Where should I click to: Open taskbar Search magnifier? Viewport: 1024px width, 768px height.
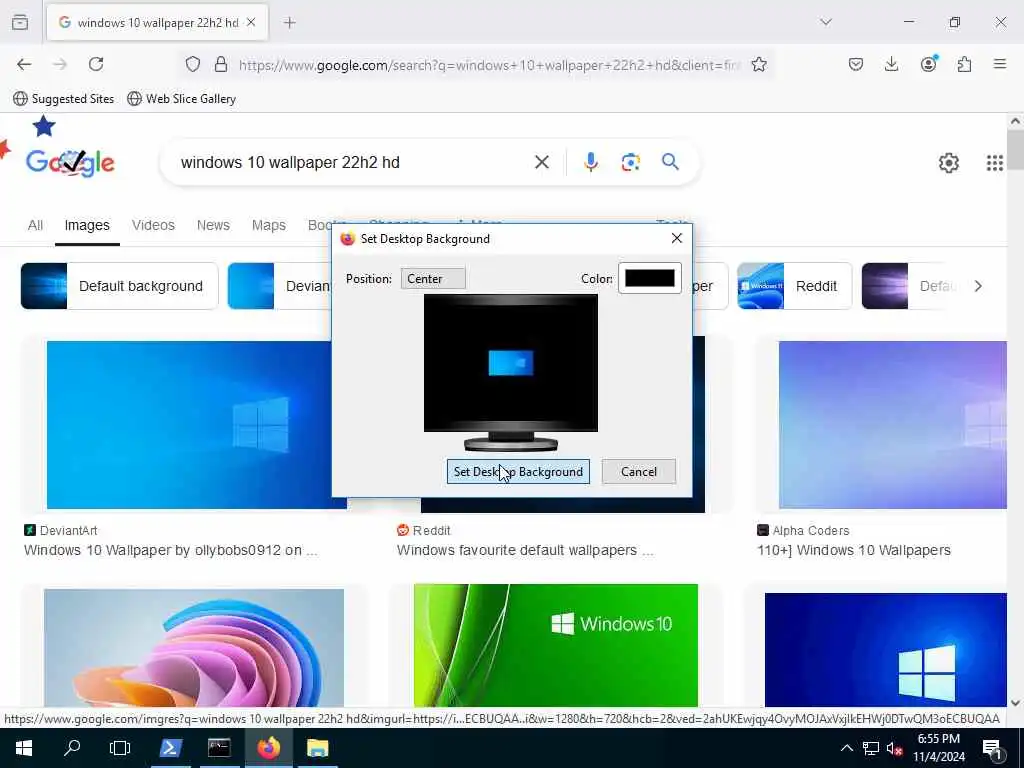72,747
